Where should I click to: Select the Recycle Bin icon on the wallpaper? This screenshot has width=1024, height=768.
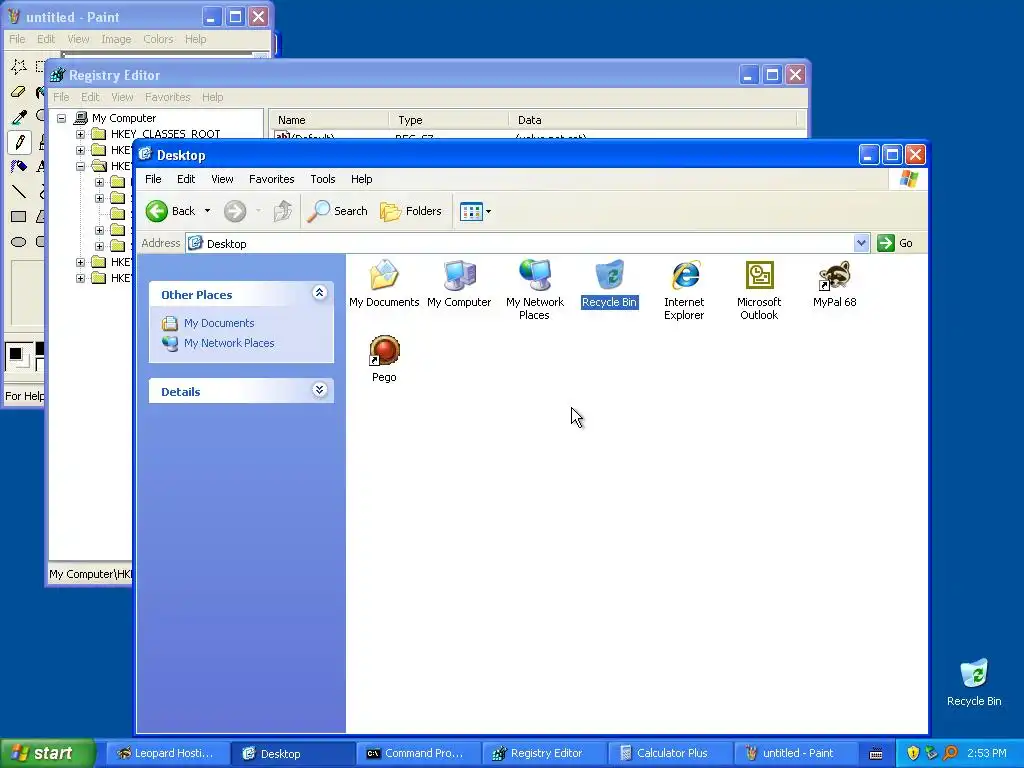974,682
